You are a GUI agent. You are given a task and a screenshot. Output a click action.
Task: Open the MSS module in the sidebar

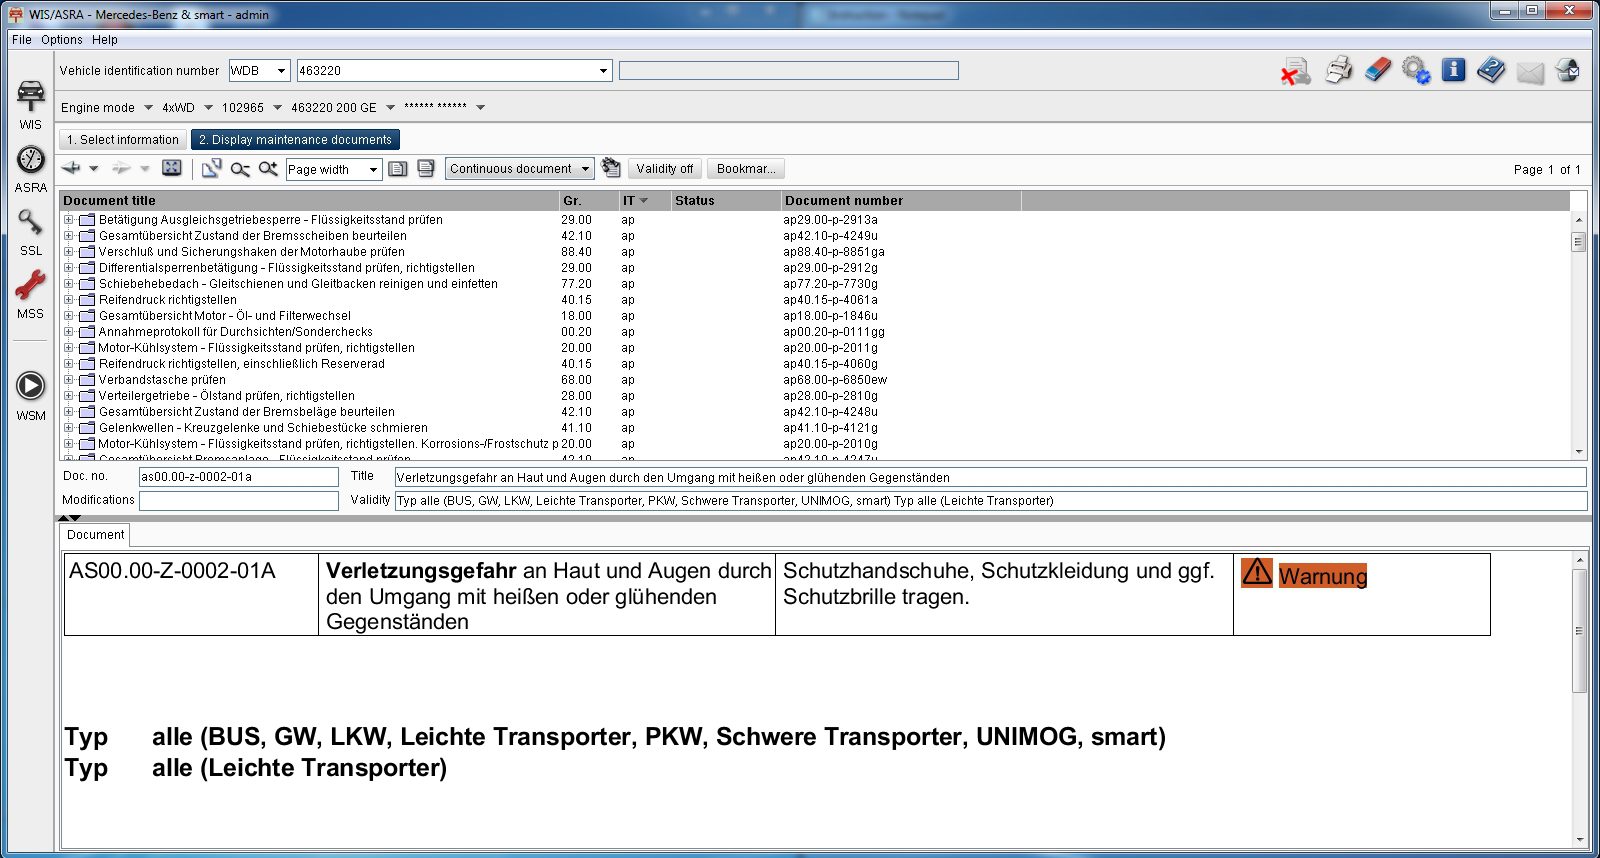click(x=31, y=295)
